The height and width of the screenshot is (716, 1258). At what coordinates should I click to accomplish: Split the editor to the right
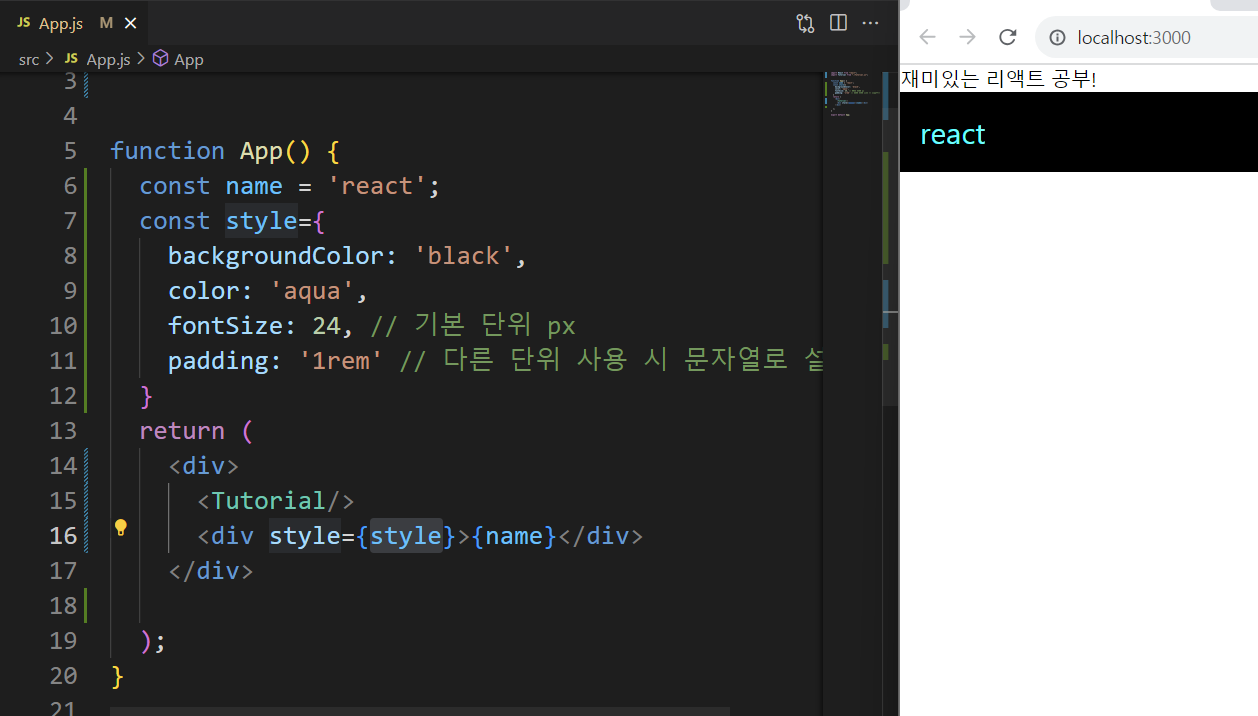click(x=838, y=23)
